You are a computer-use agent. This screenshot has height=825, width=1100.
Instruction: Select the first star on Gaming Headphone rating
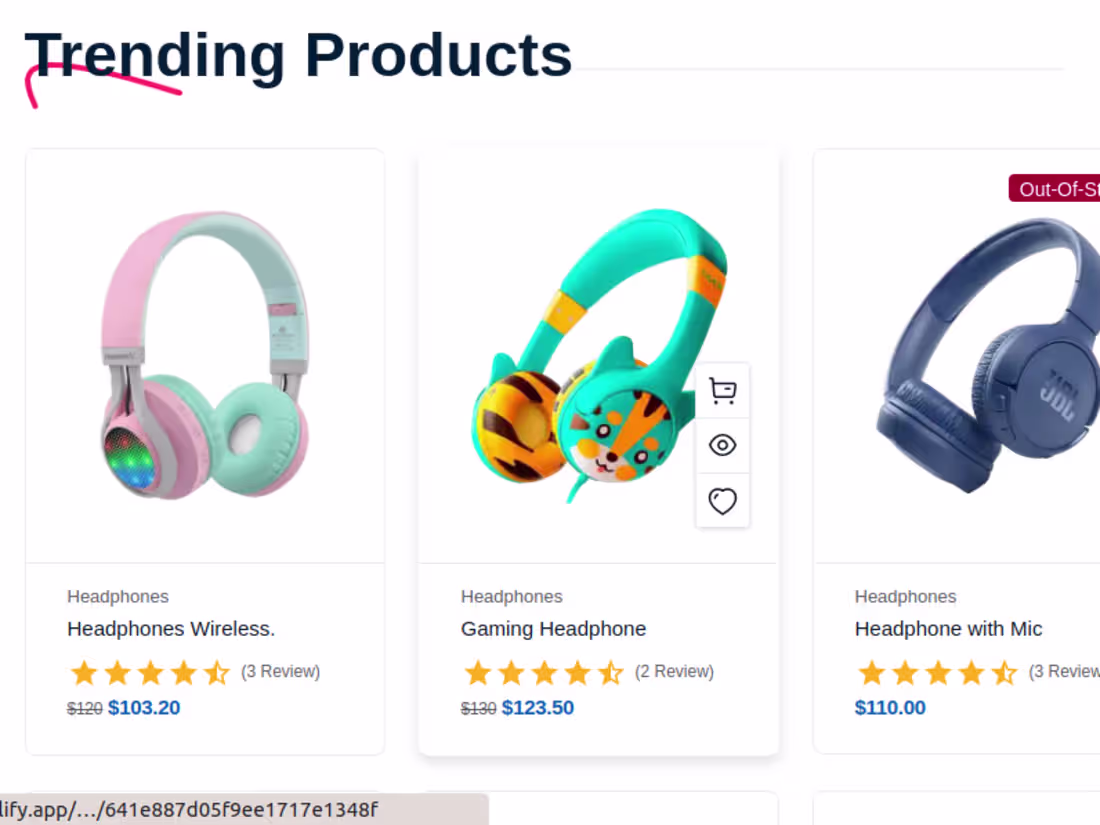(476, 672)
